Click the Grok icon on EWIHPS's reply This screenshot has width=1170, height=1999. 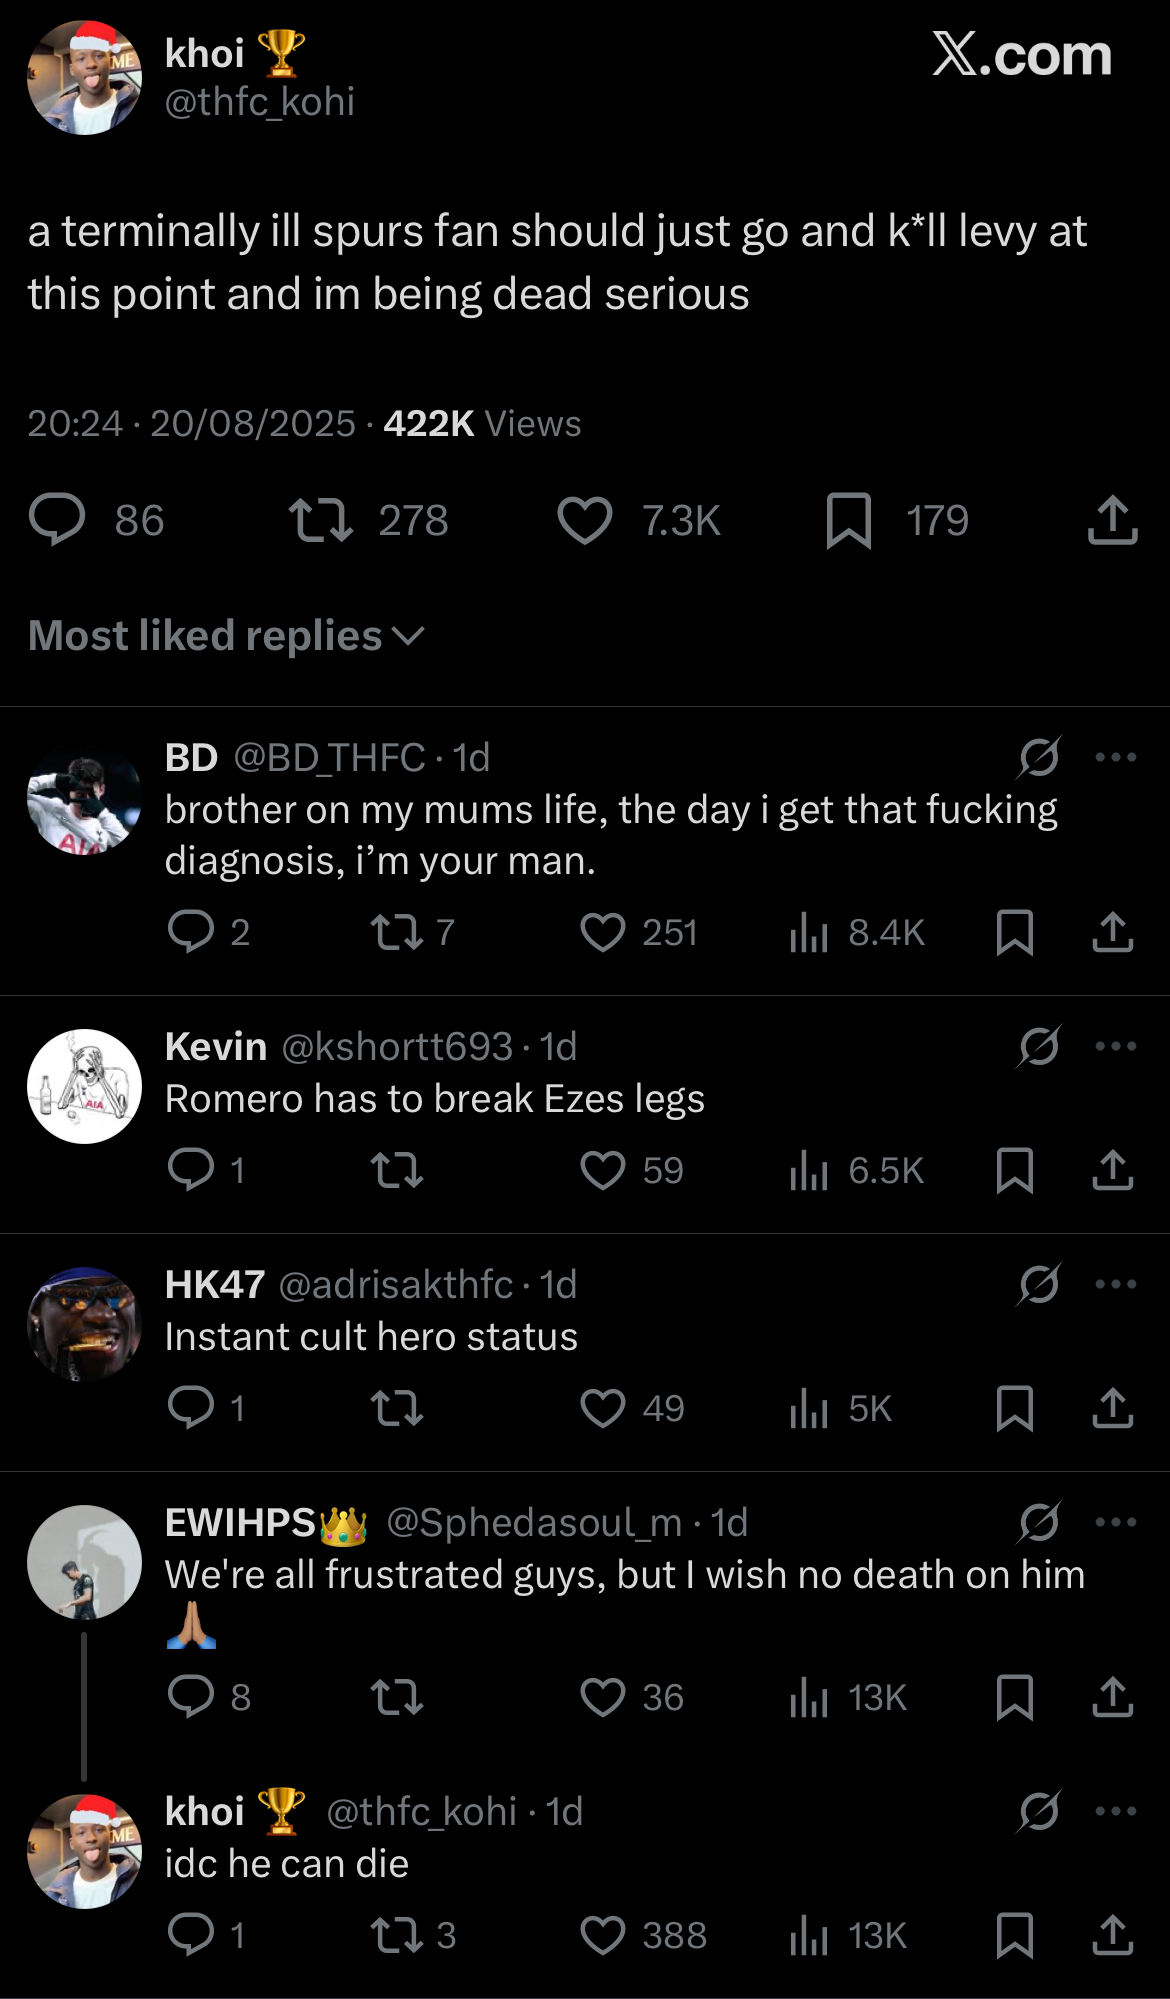tap(1039, 1522)
